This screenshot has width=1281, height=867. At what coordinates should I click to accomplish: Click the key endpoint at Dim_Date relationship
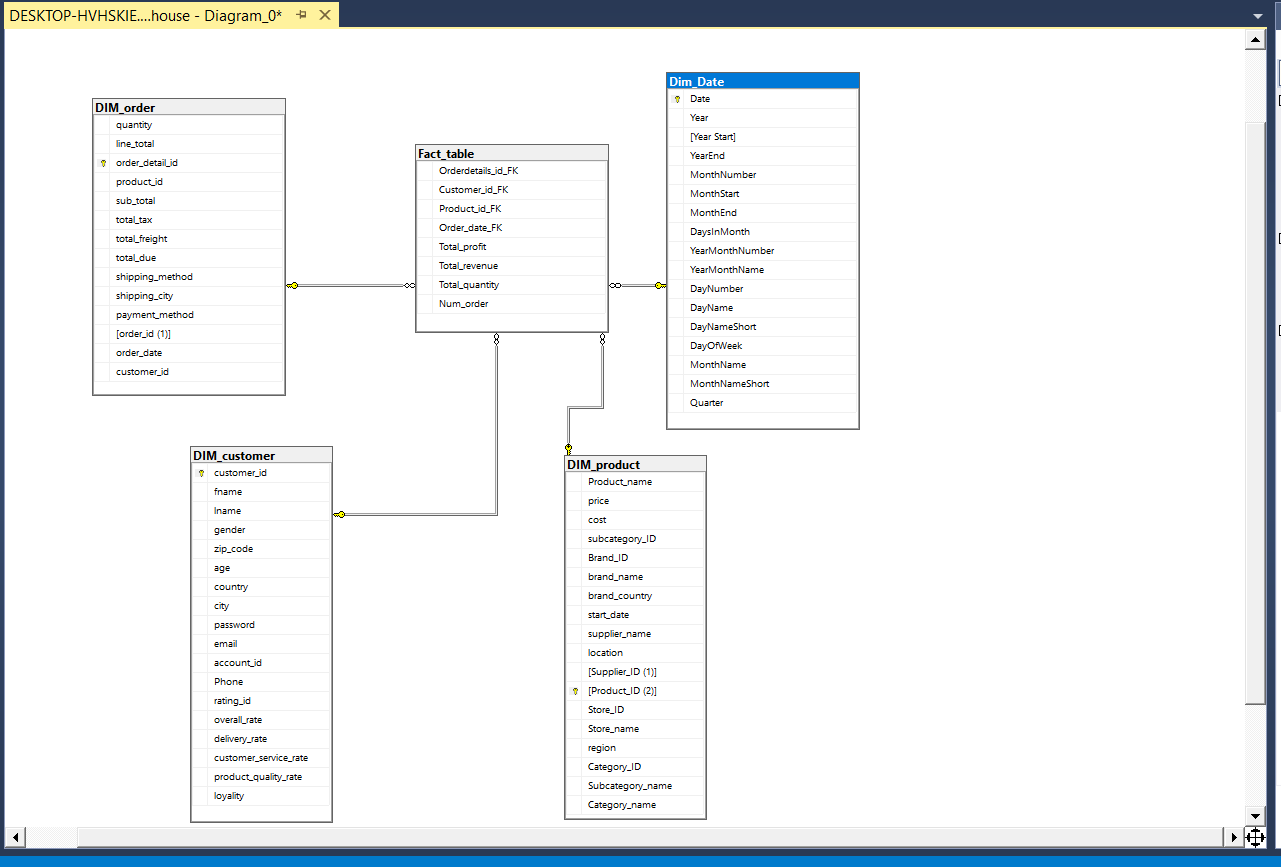coord(660,286)
